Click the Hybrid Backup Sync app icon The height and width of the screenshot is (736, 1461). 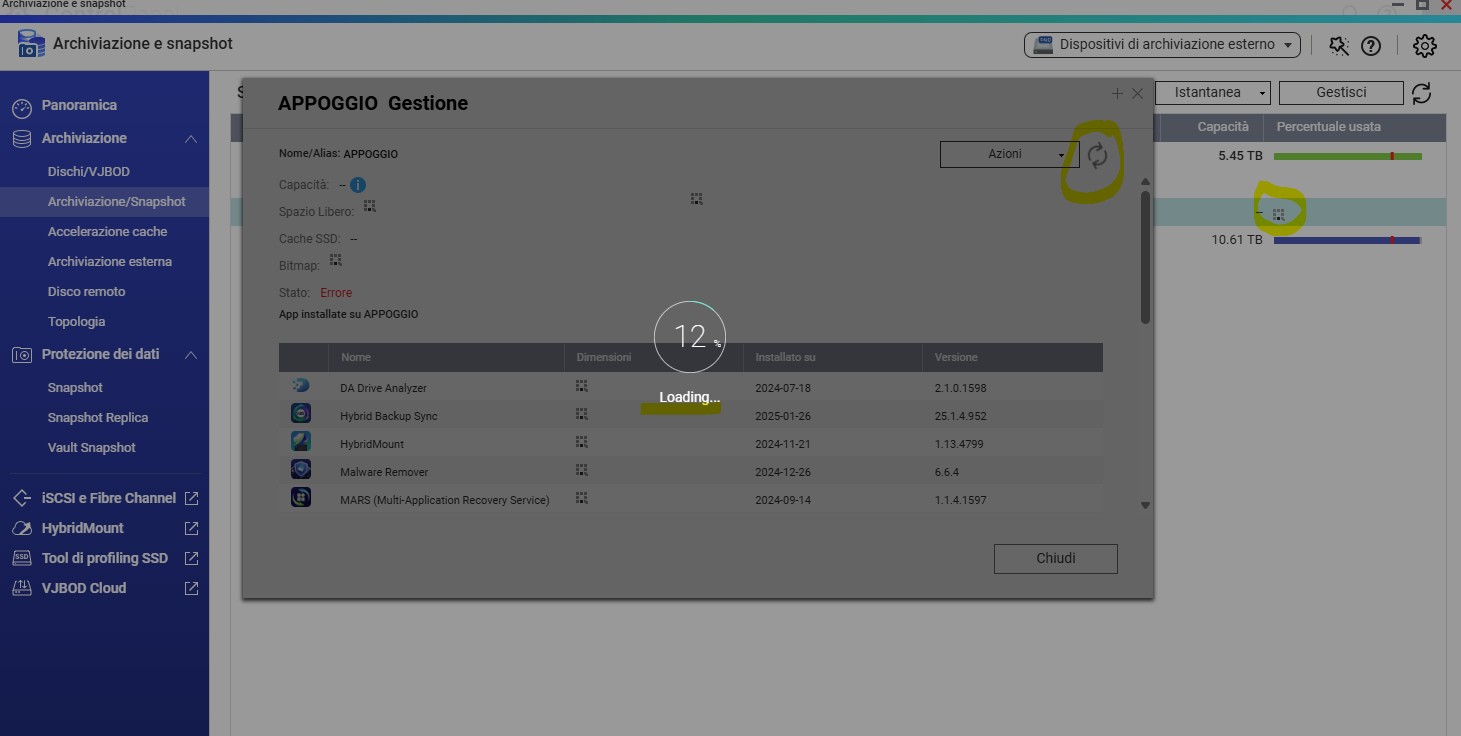click(301, 414)
